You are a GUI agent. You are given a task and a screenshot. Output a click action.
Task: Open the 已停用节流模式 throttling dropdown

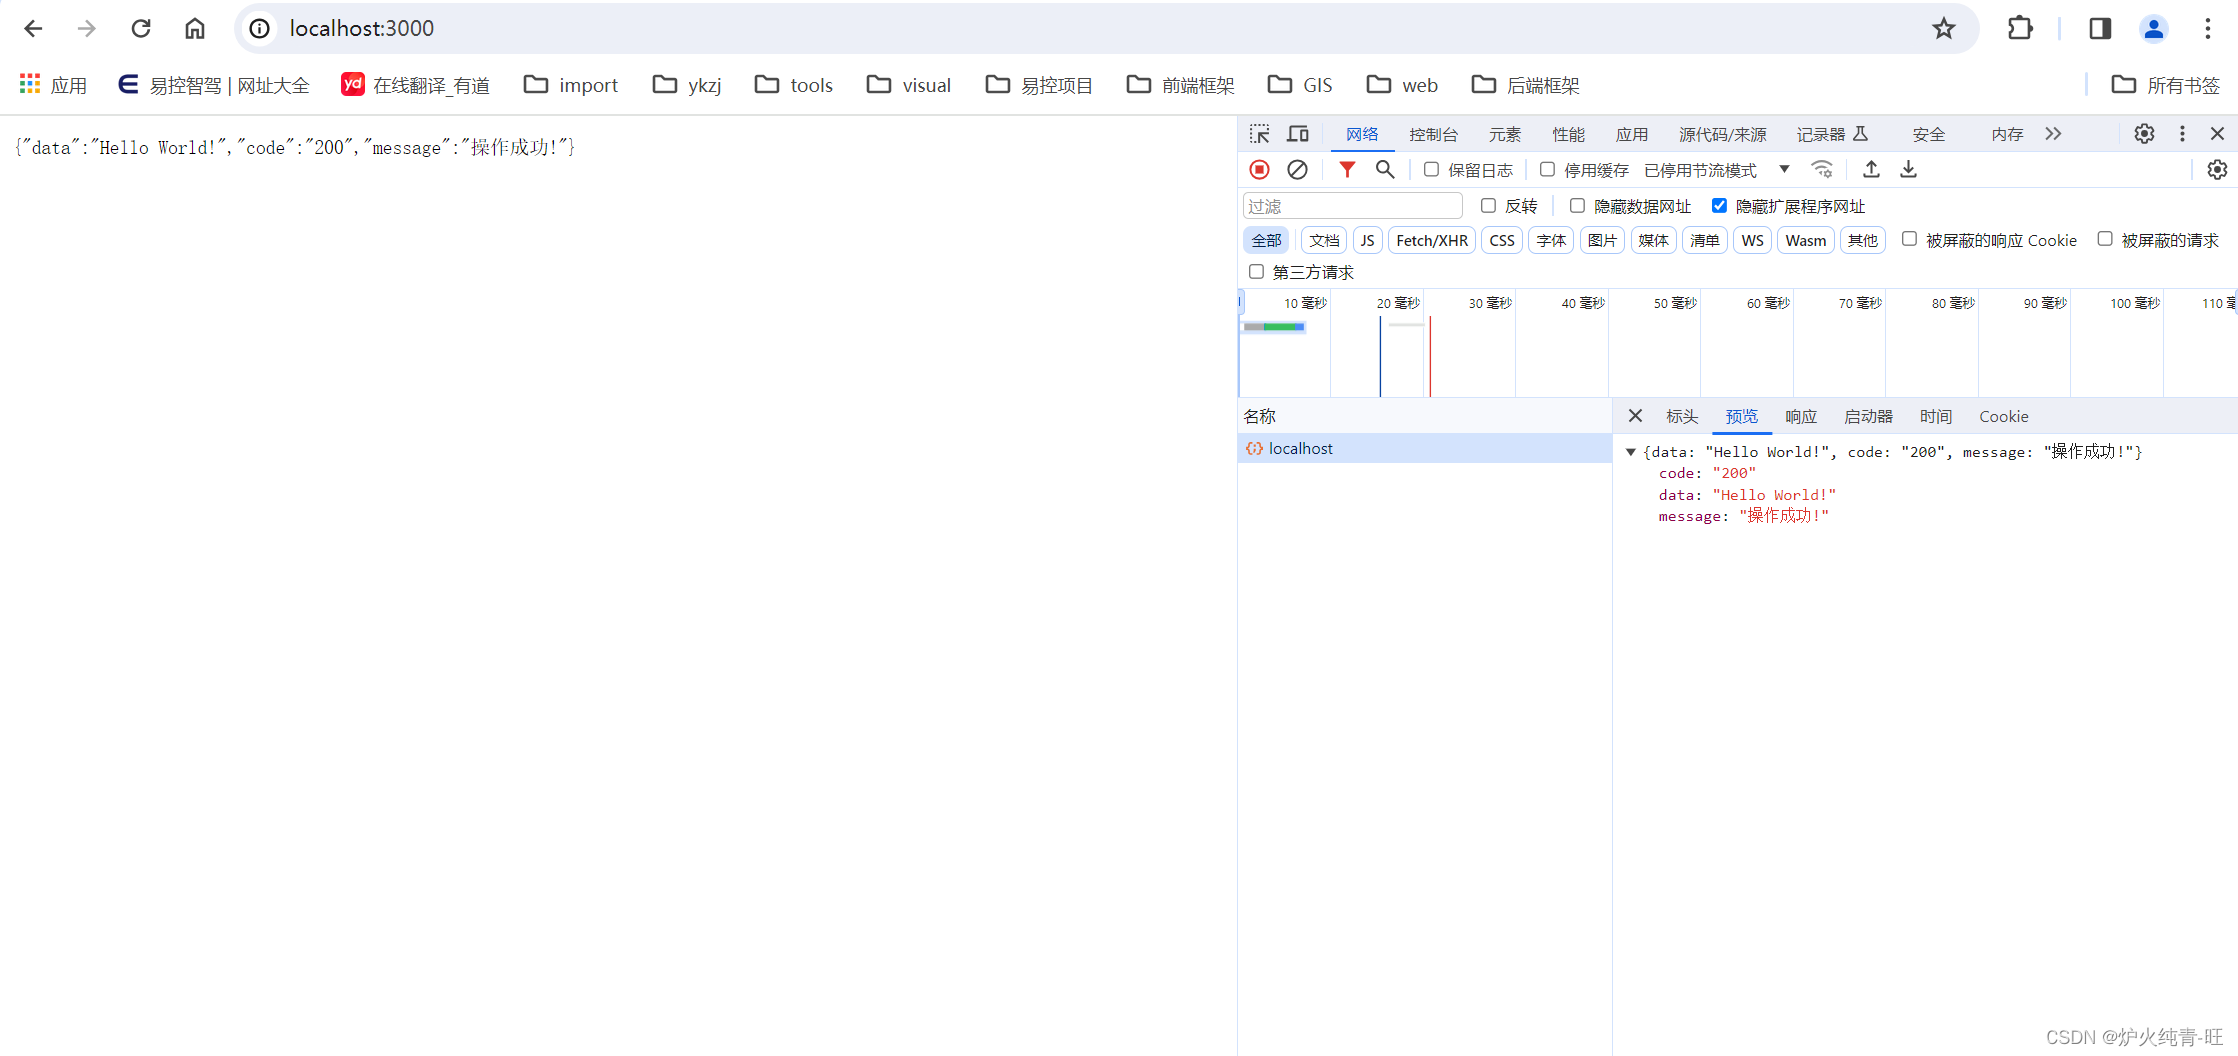1716,170
